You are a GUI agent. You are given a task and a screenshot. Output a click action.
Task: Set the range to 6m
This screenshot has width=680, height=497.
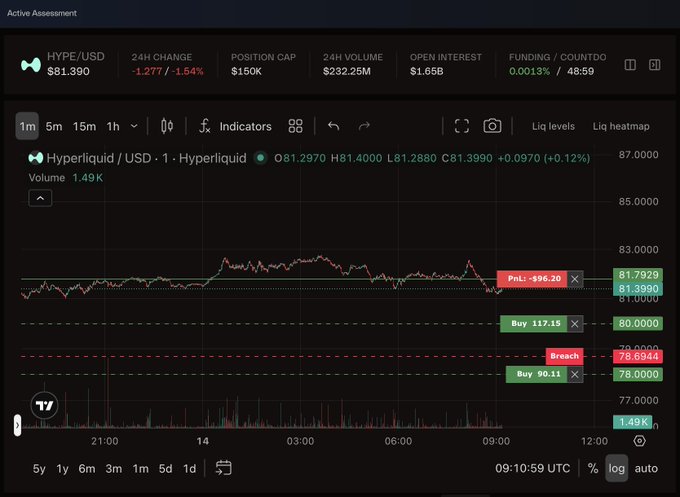pyautogui.click(x=87, y=469)
